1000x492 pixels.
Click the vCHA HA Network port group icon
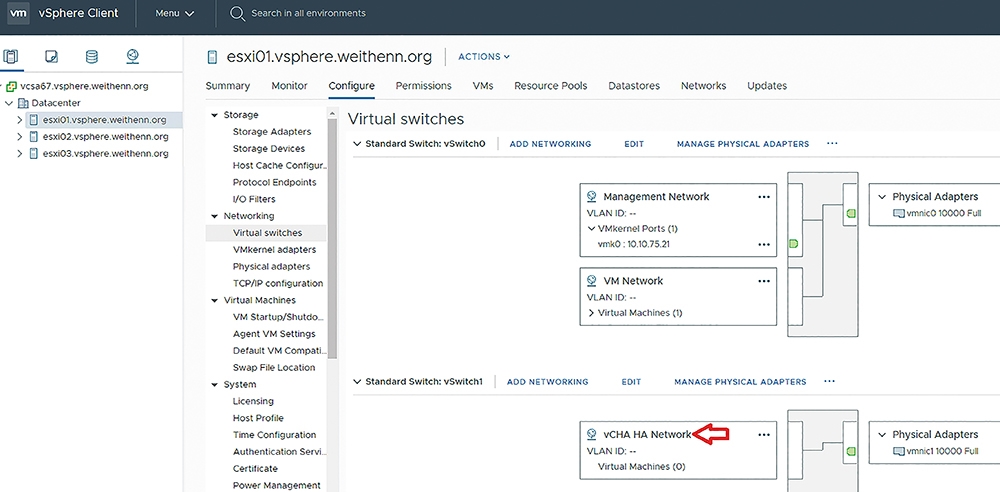pyautogui.click(x=591, y=435)
